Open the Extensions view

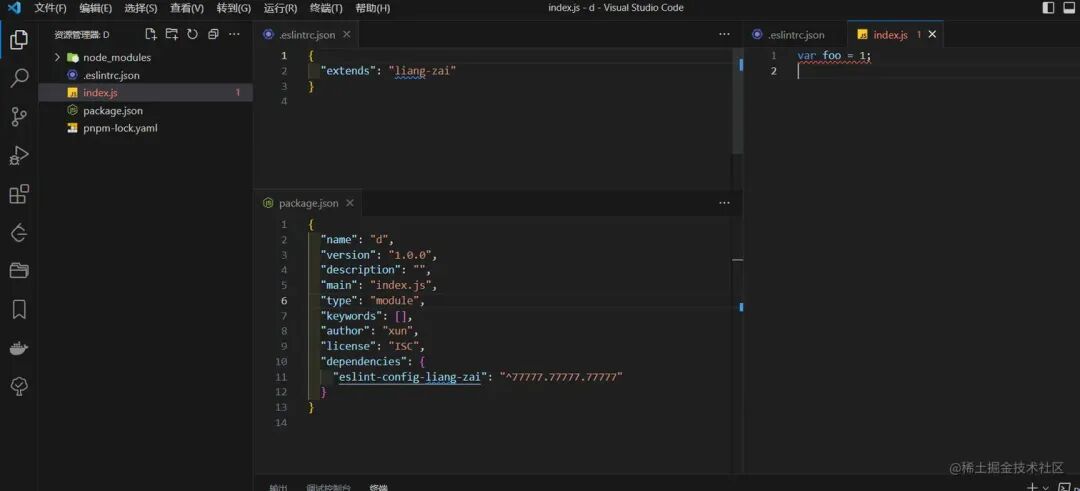(19, 194)
